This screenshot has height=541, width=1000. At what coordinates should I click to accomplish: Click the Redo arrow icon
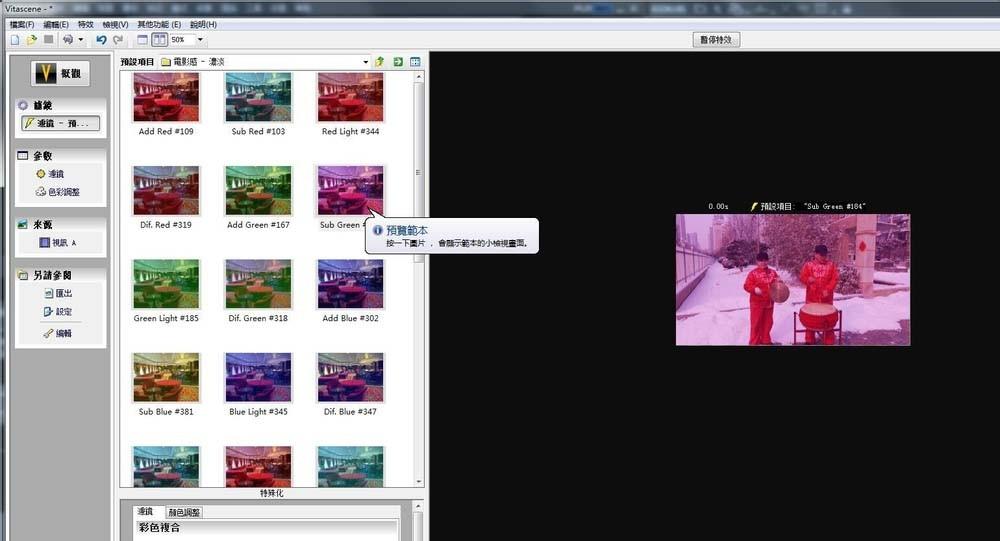(x=118, y=40)
